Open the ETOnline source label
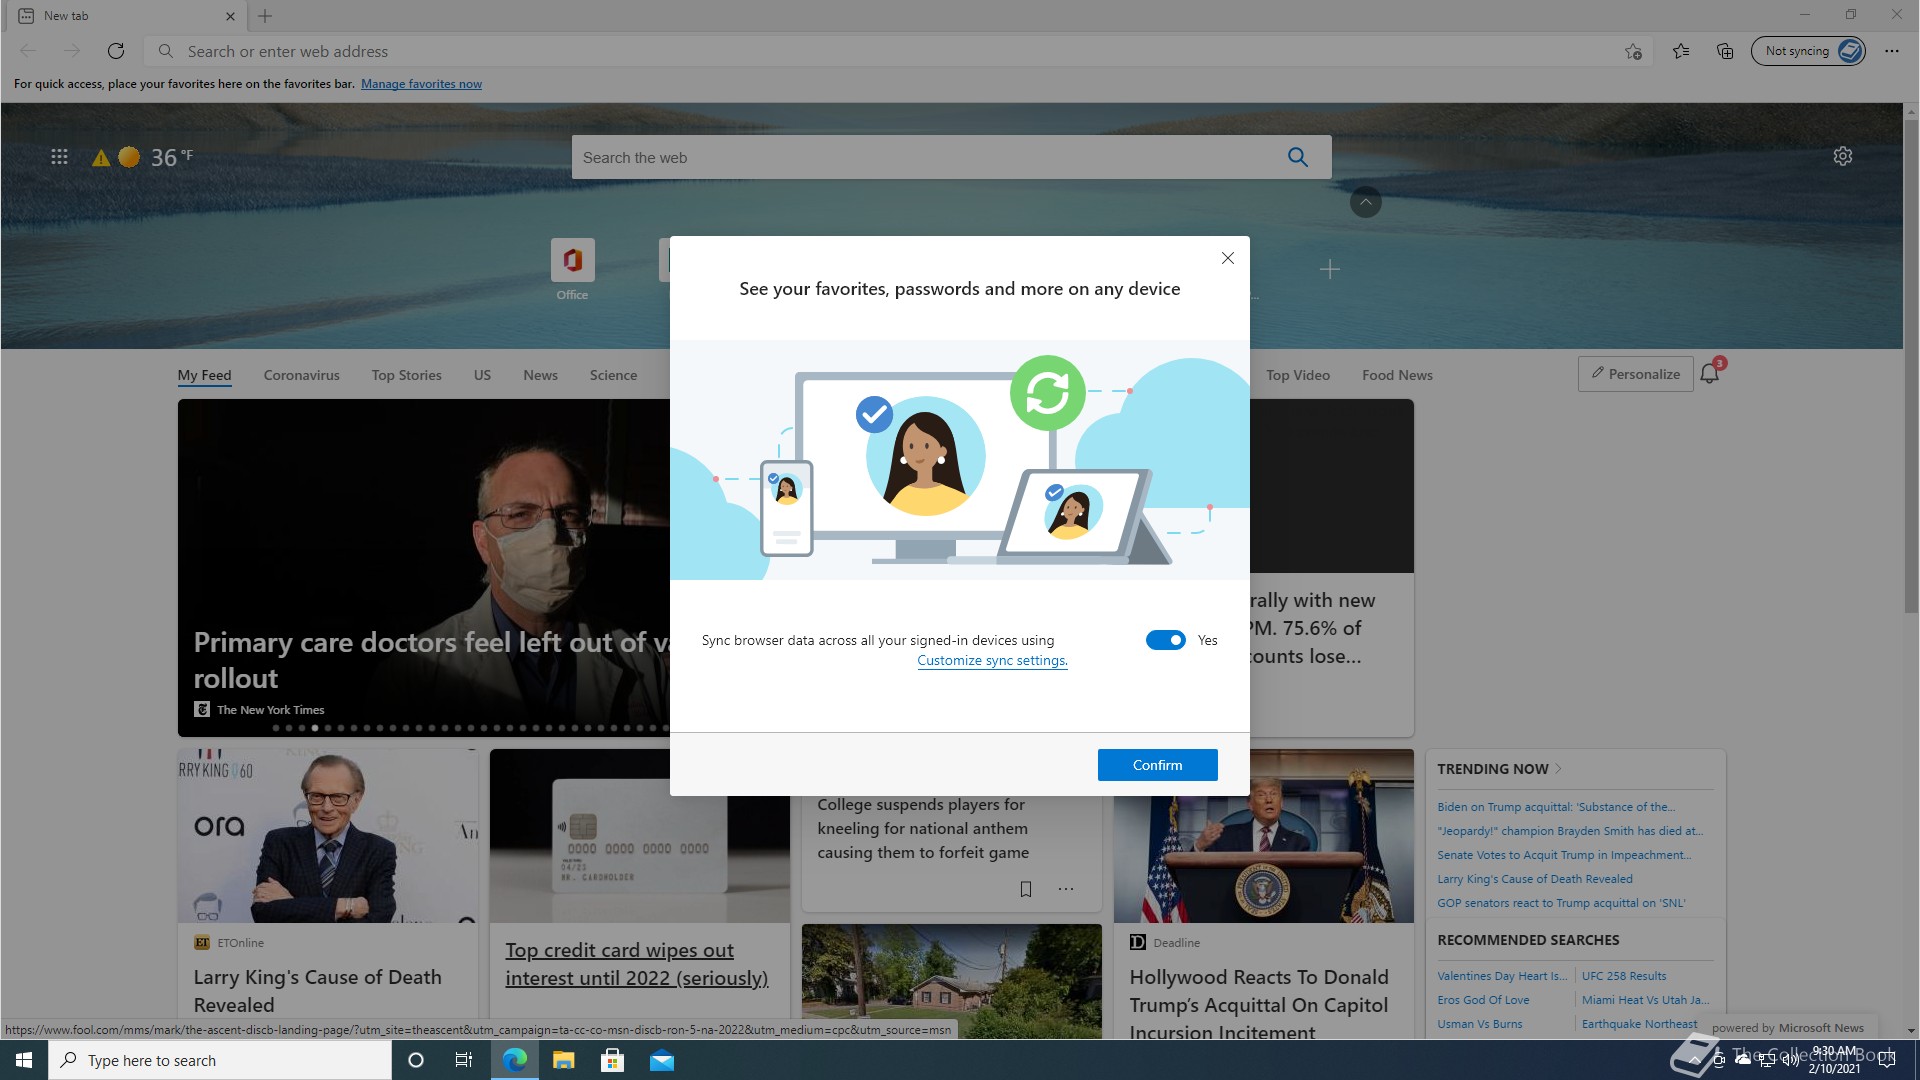This screenshot has width=1920, height=1080. click(240, 943)
